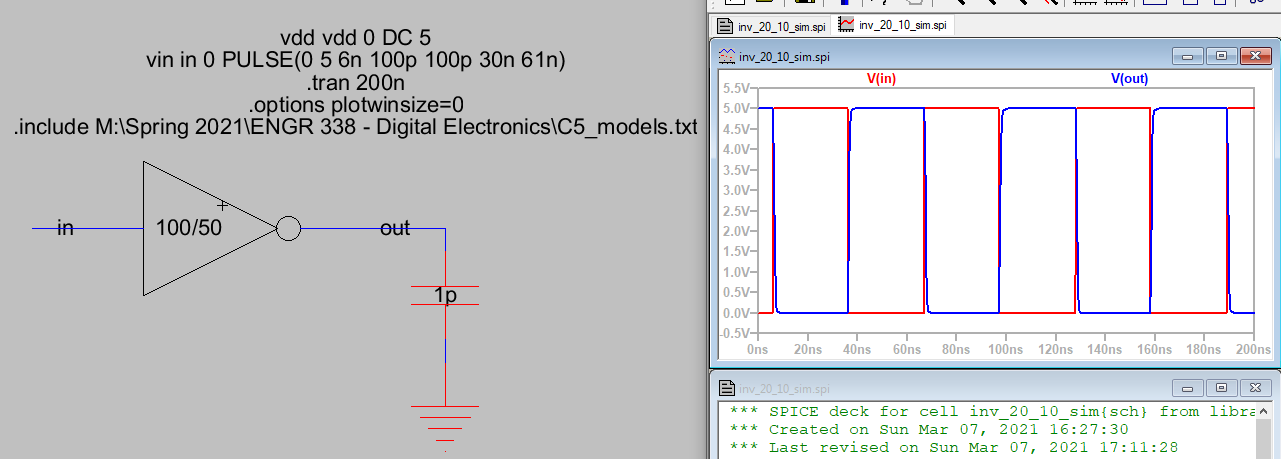Maximize the waveform plot window
The image size is (1281, 459).
(1220, 57)
